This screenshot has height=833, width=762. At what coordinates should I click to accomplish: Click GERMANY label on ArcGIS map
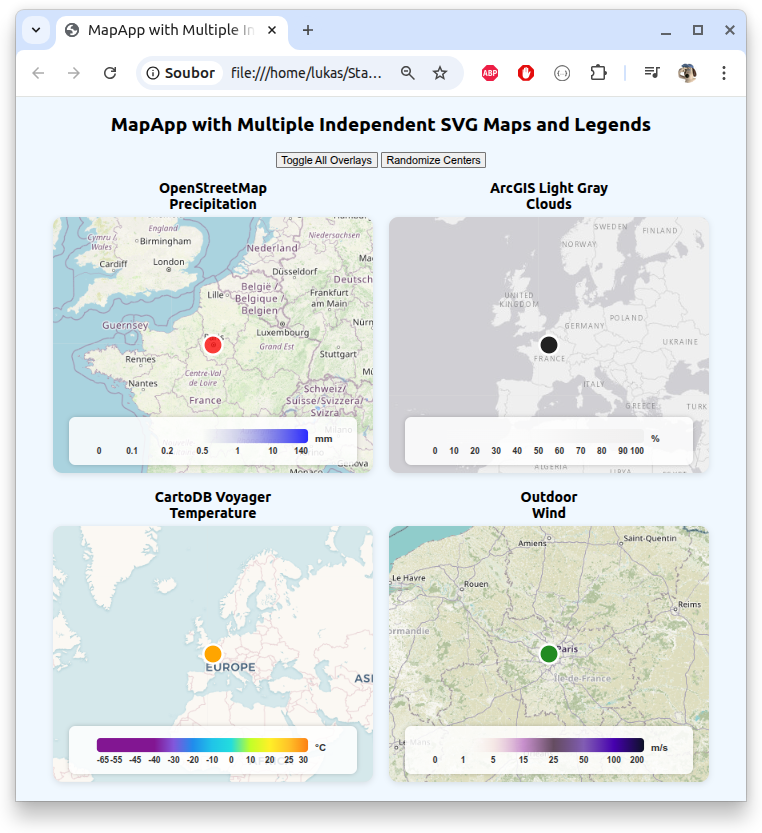[585, 326]
